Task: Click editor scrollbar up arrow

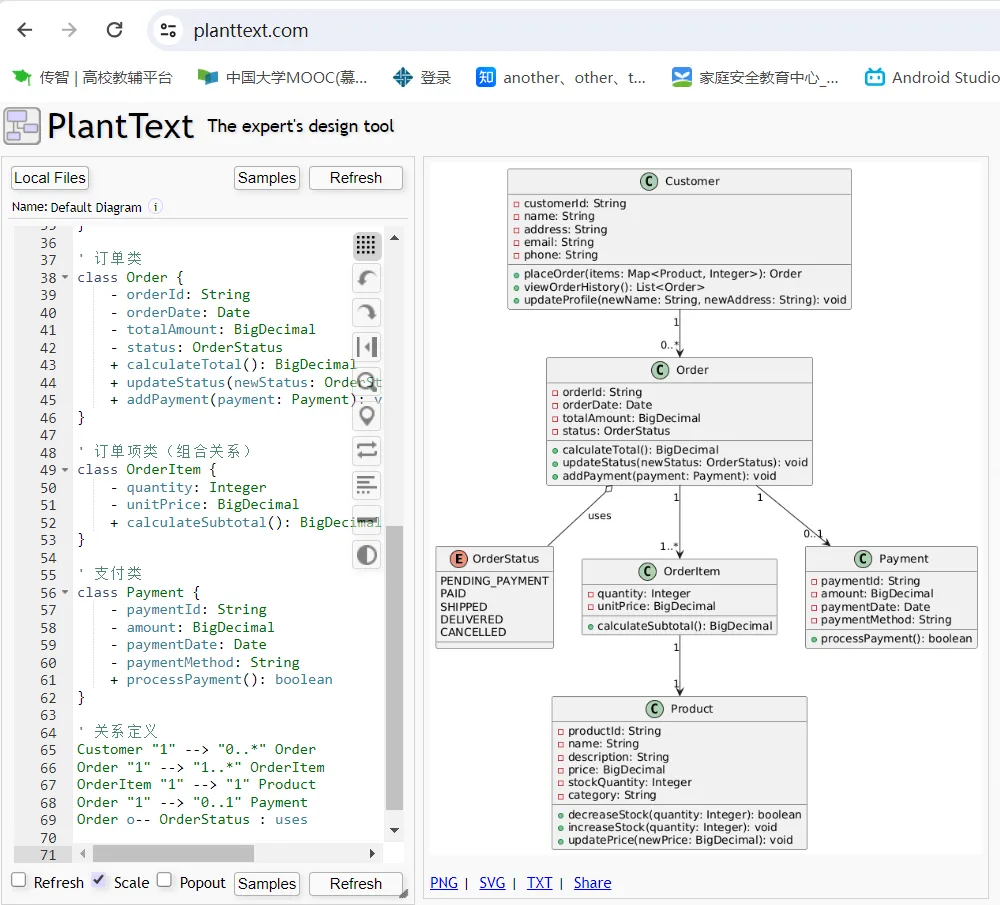Action: pyautogui.click(x=395, y=238)
